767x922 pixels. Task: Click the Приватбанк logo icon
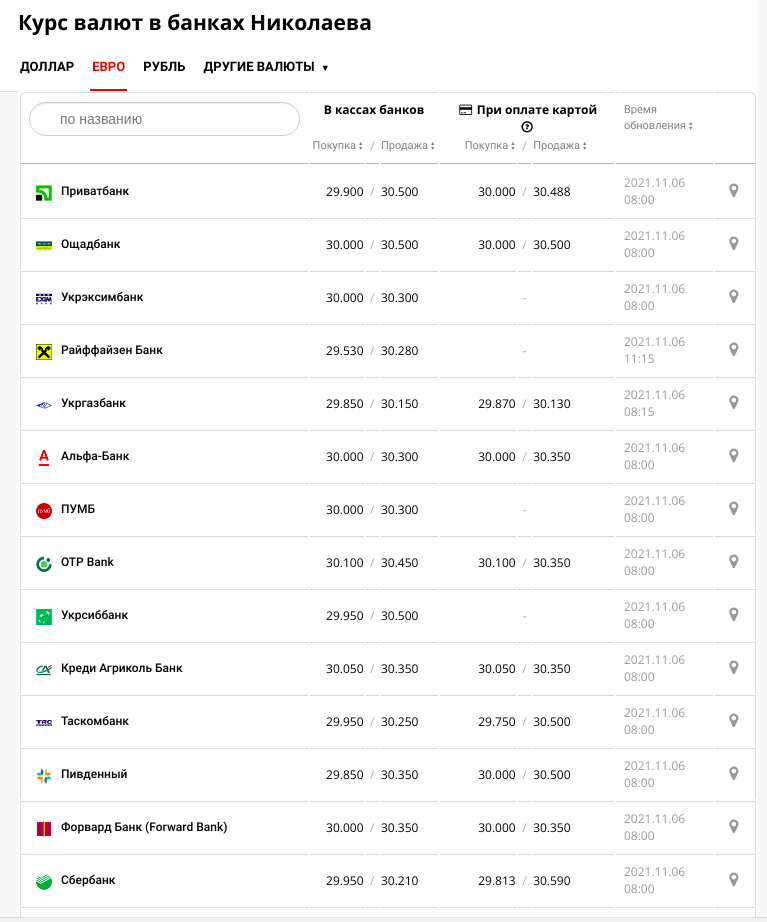point(44,192)
